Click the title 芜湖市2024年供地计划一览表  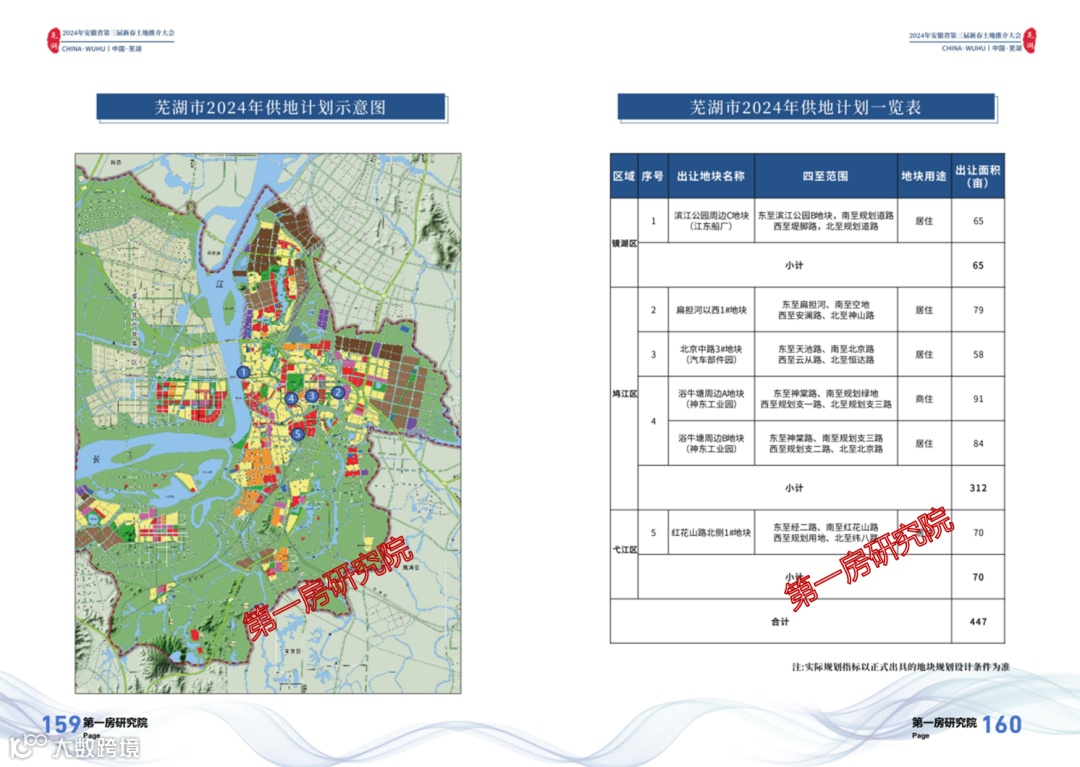tap(806, 107)
